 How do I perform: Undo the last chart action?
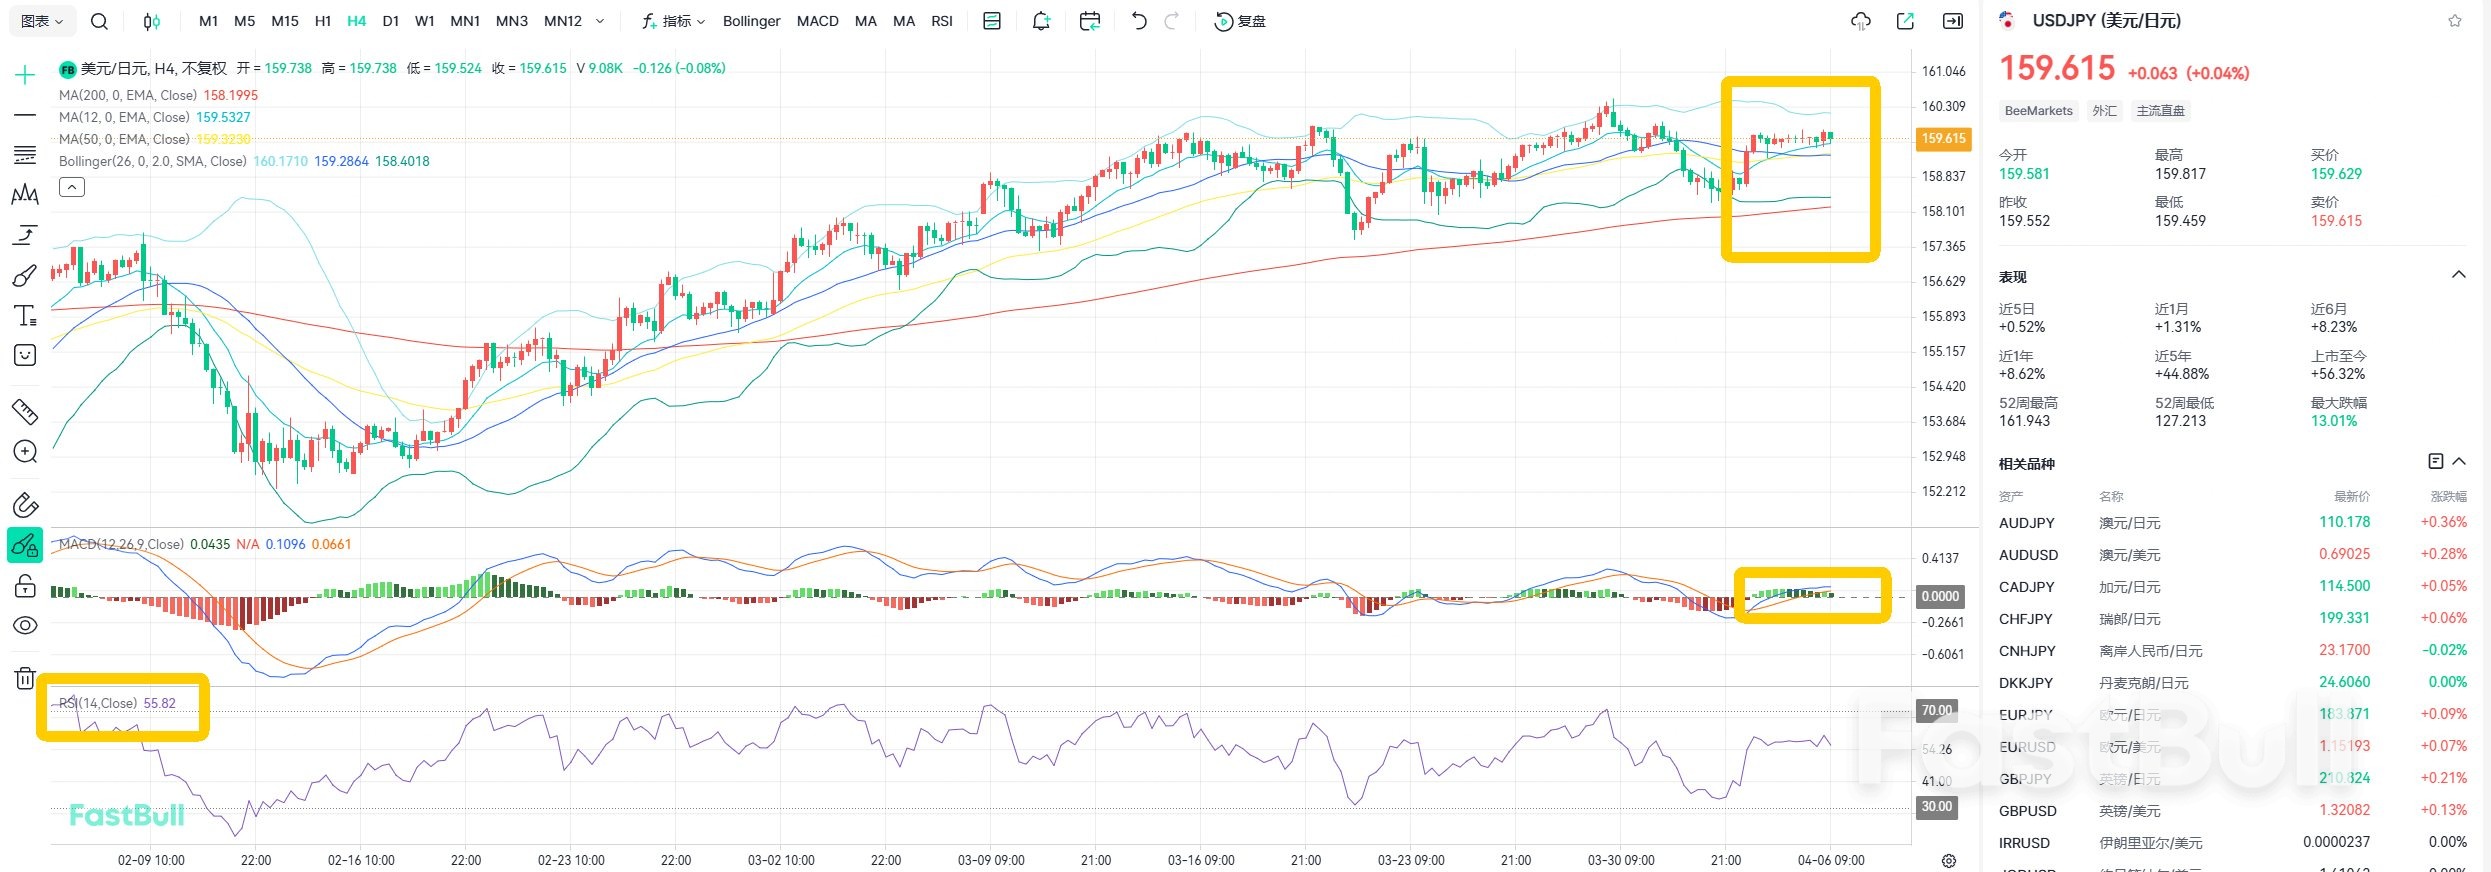1138,21
